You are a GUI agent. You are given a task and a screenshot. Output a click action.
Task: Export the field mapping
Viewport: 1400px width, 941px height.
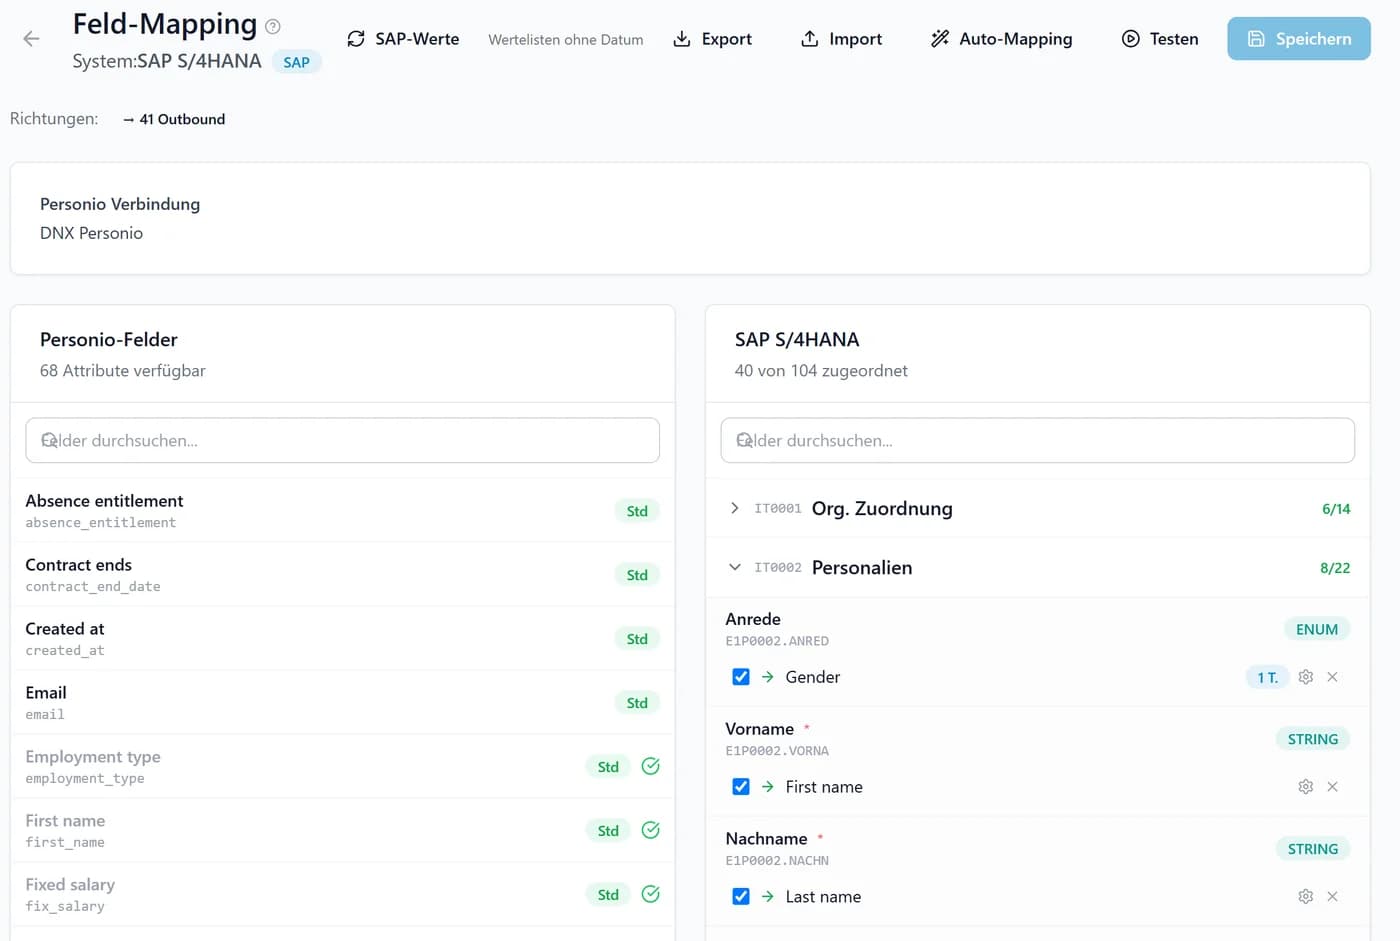point(712,39)
